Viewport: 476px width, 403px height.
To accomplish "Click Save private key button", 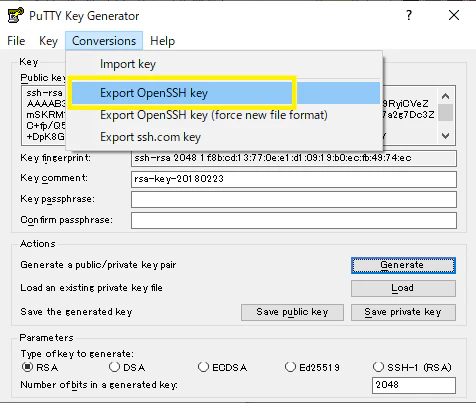I will point(403,312).
